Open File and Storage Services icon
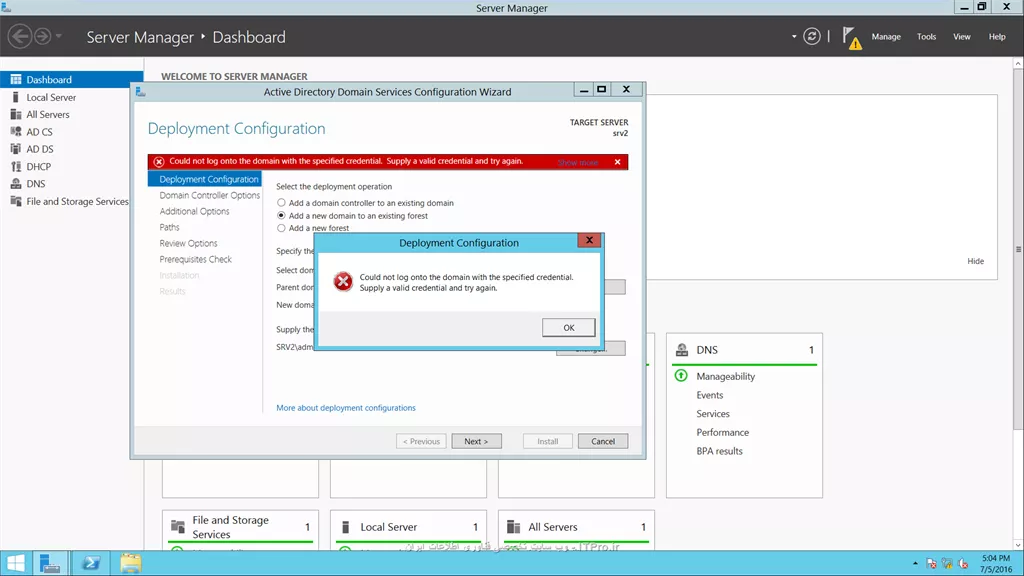The height and width of the screenshot is (576, 1024). pyautogui.click(x=16, y=201)
